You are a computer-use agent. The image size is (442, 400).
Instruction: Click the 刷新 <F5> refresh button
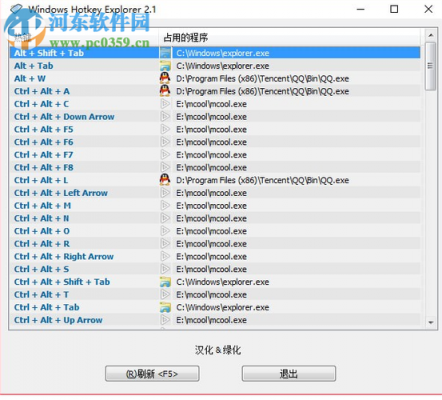point(152,374)
